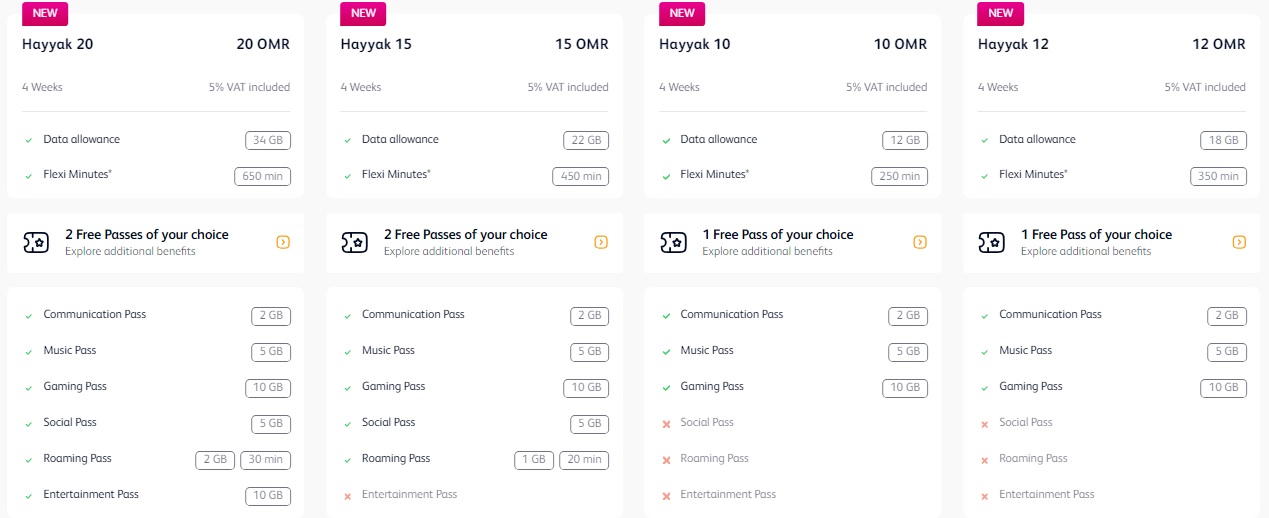Click Entertainment Pass 10 GB tag in Hayyak 20
The width and height of the screenshot is (1269, 518).
pos(268,496)
